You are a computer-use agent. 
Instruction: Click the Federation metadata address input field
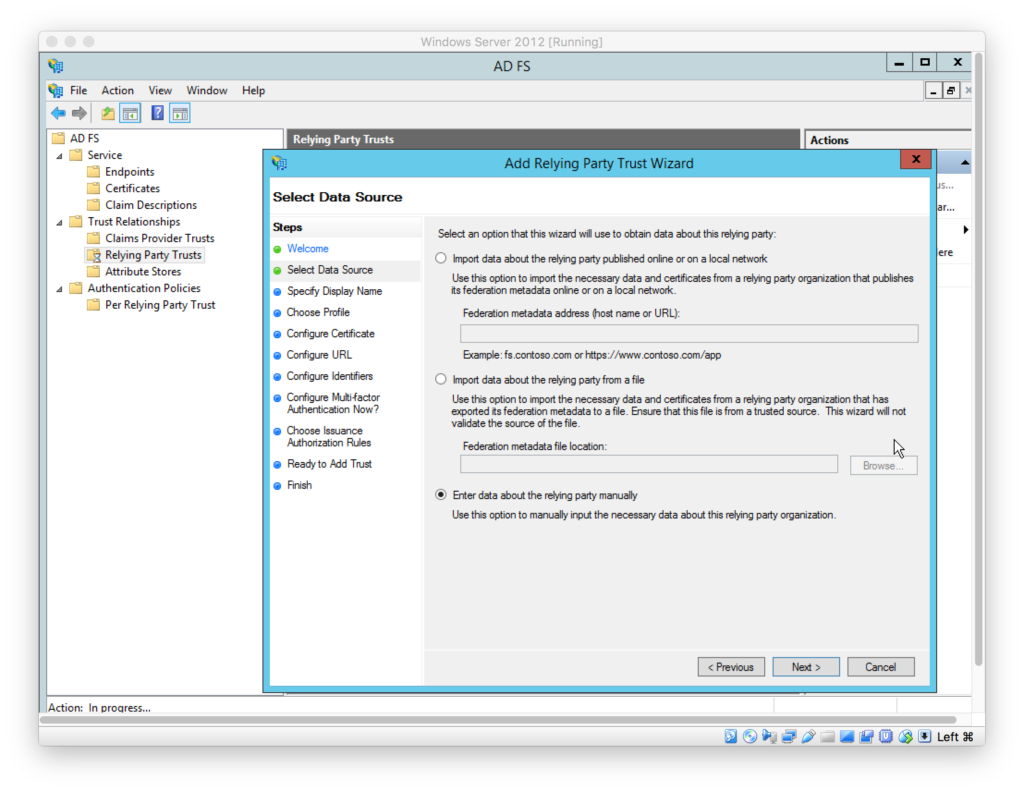tap(689, 334)
